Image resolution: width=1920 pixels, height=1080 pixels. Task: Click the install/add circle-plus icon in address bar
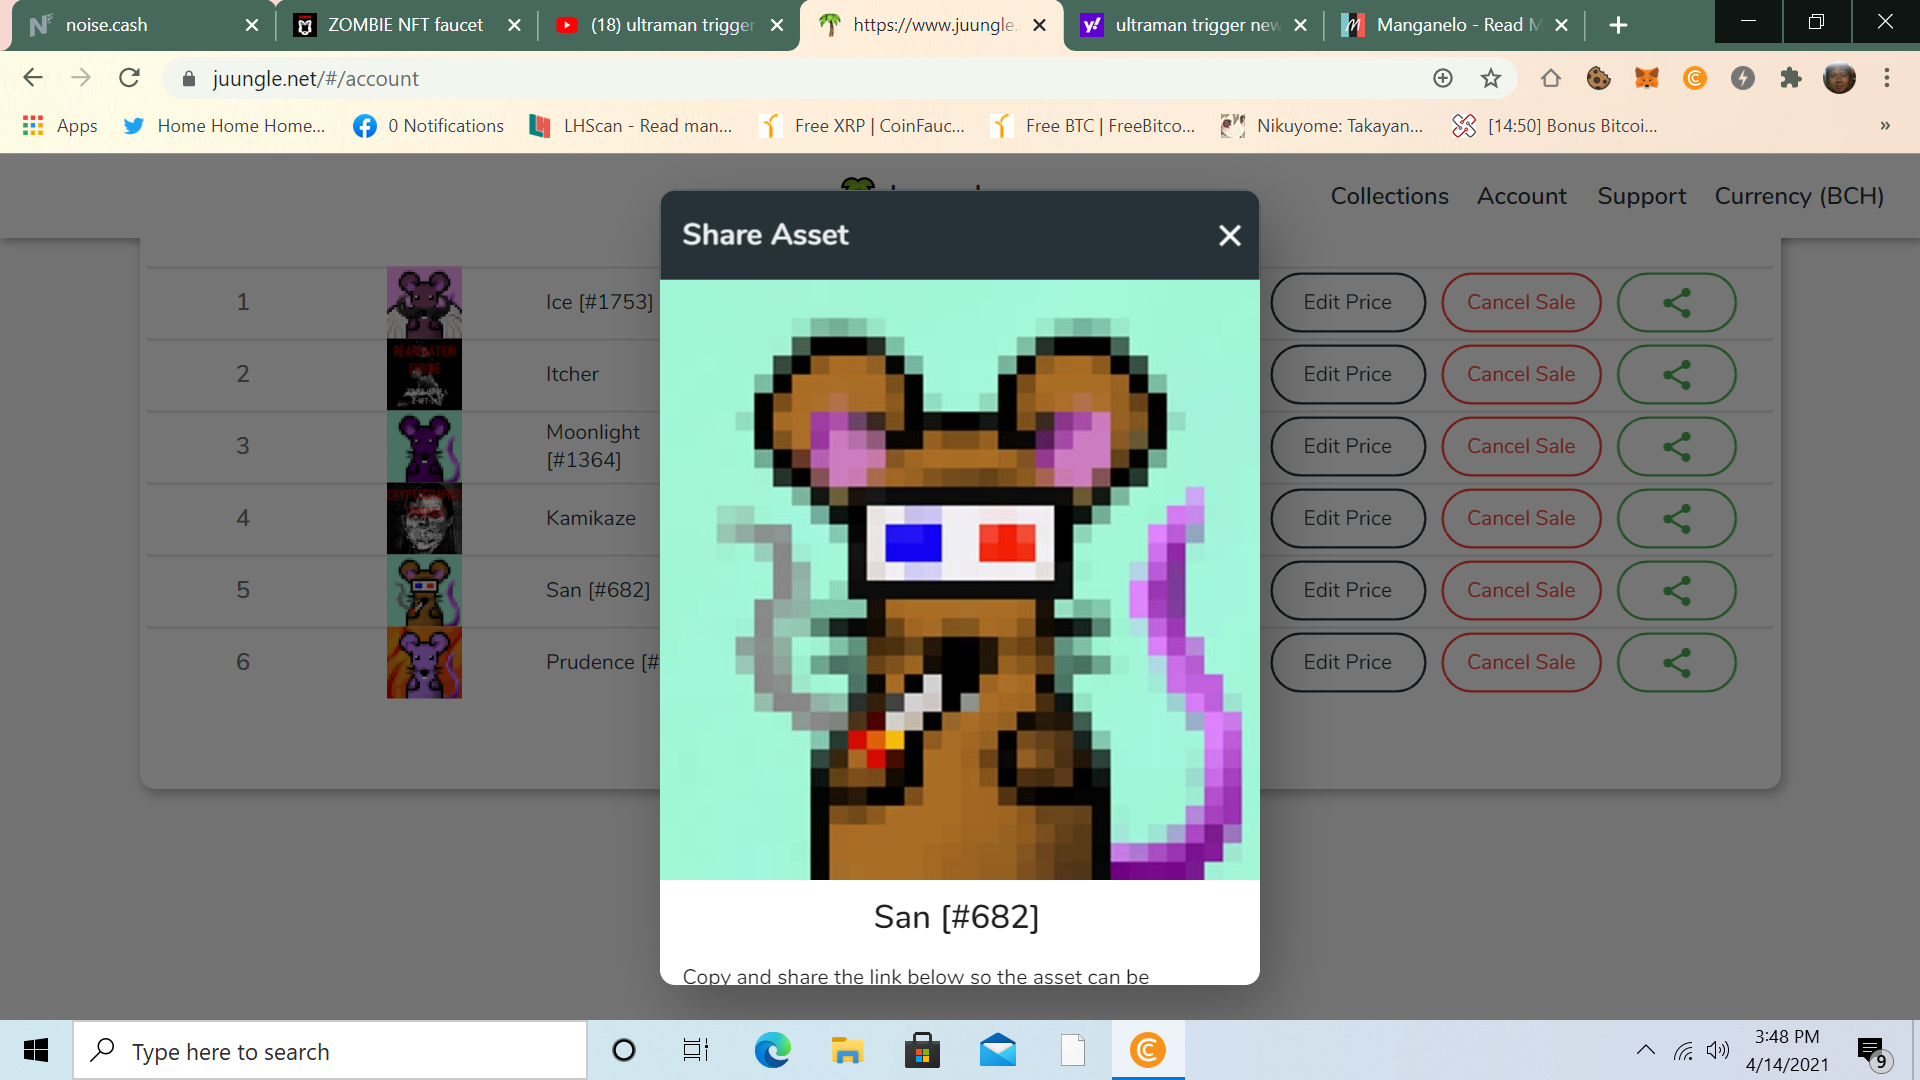(1443, 78)
